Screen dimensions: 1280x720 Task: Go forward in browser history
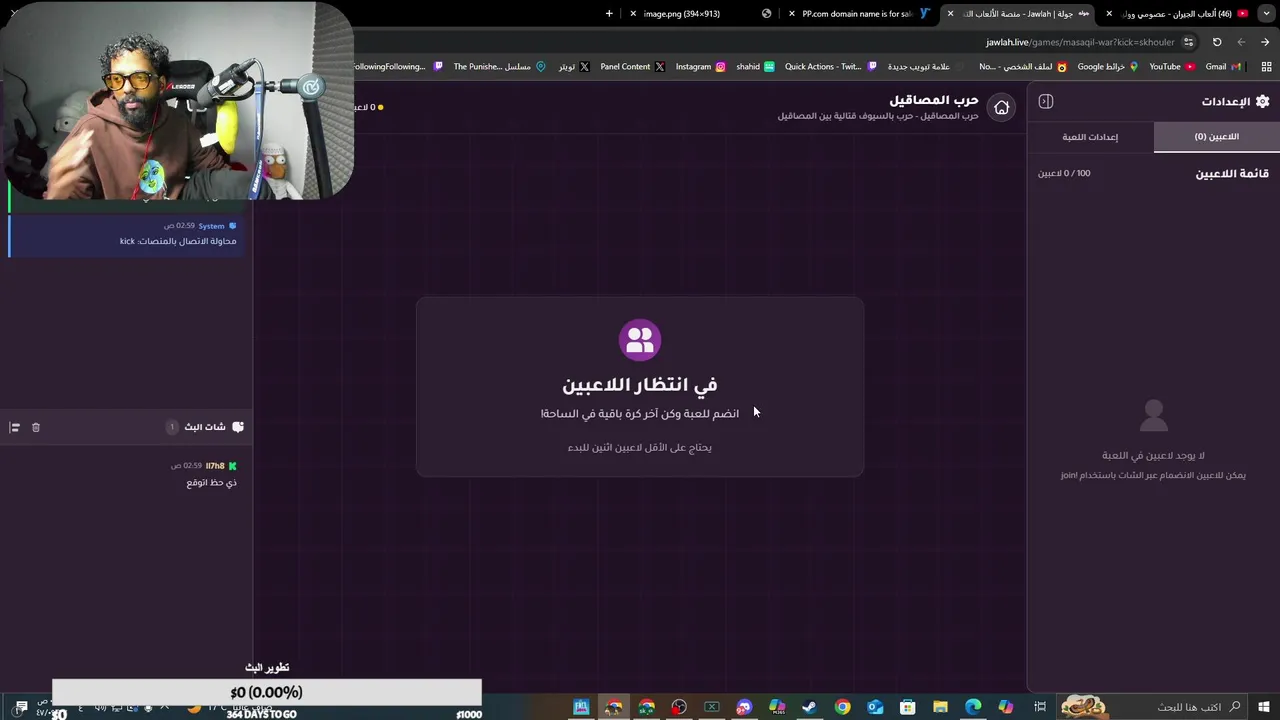pos(1241,42)
